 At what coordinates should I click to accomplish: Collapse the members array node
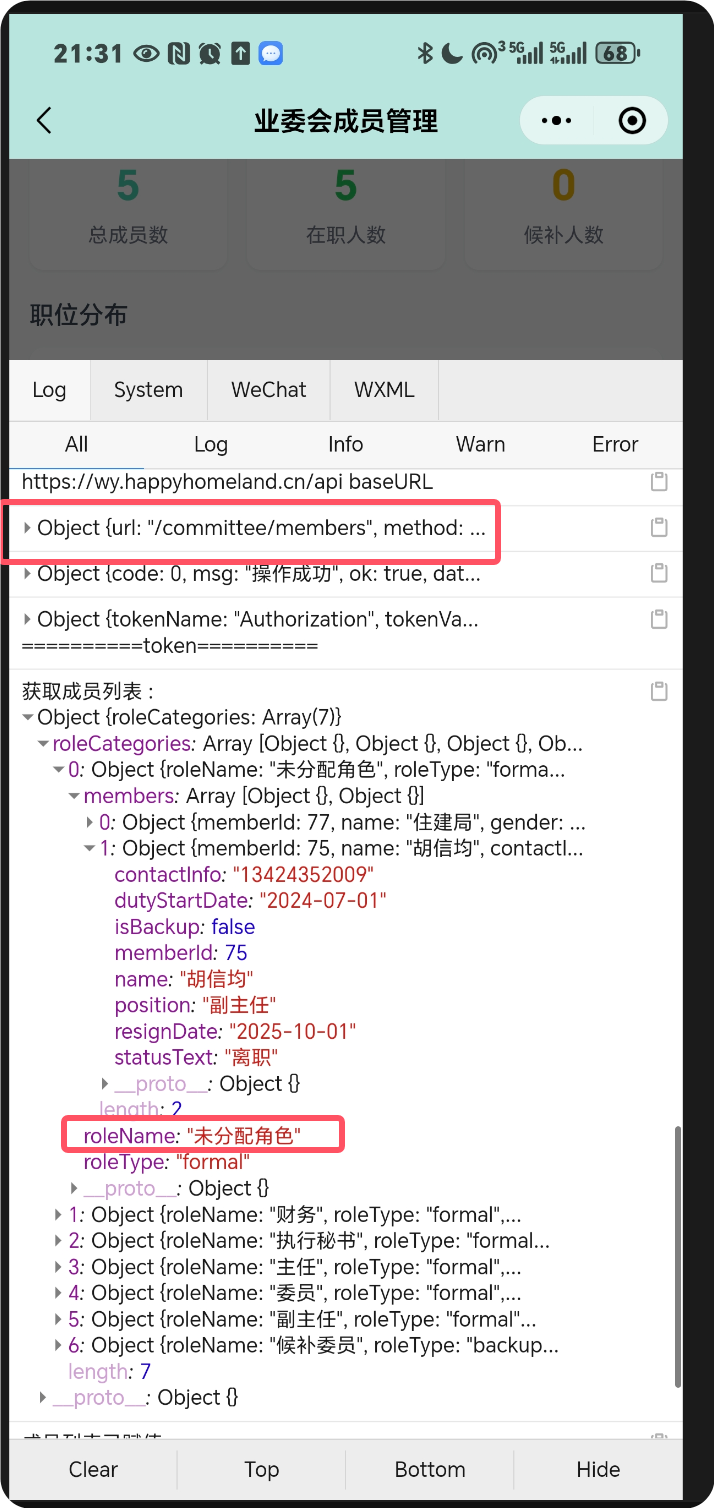[x=74, y=796]
